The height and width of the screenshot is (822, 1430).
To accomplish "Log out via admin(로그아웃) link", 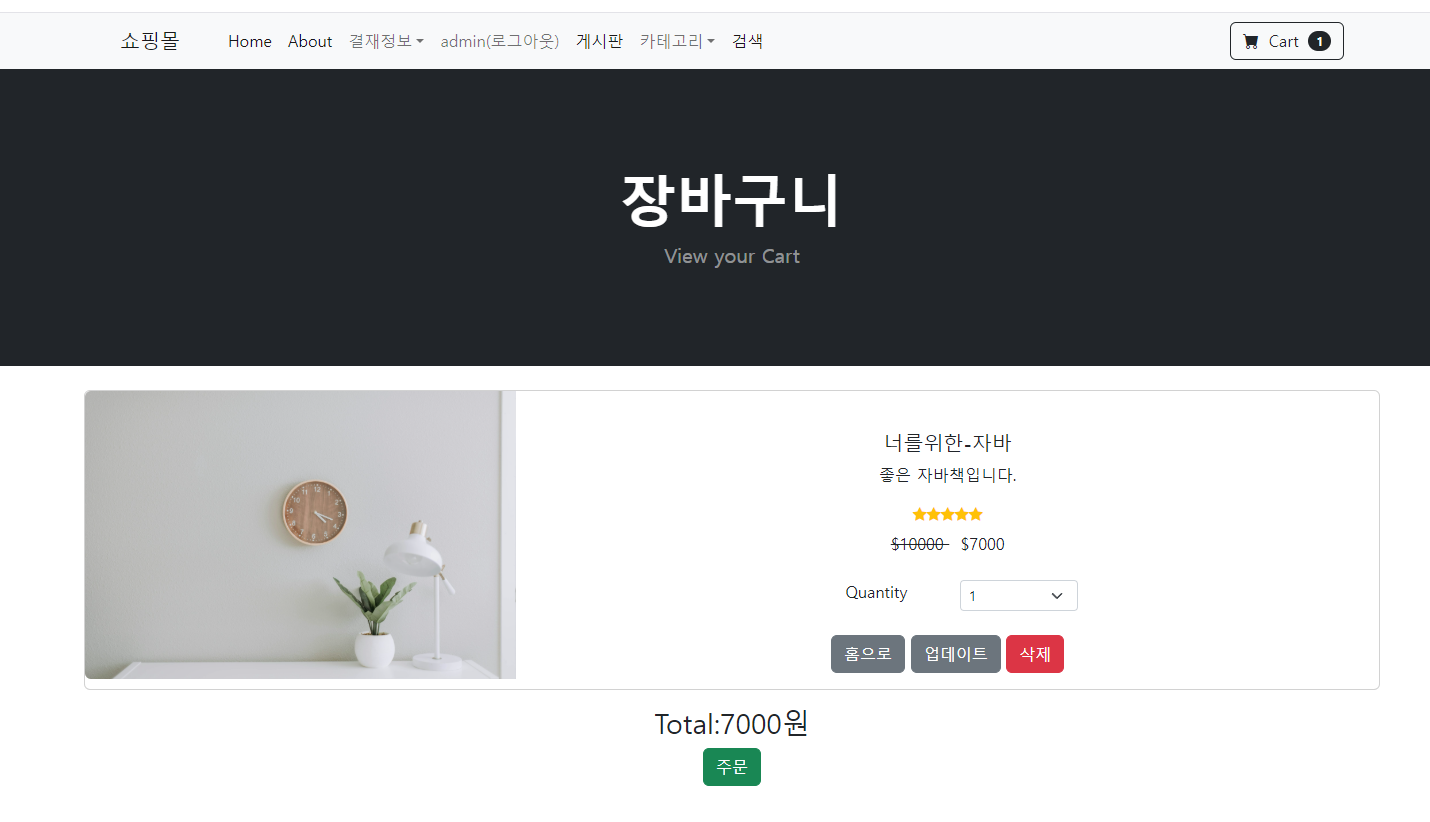I will point(500,41).
